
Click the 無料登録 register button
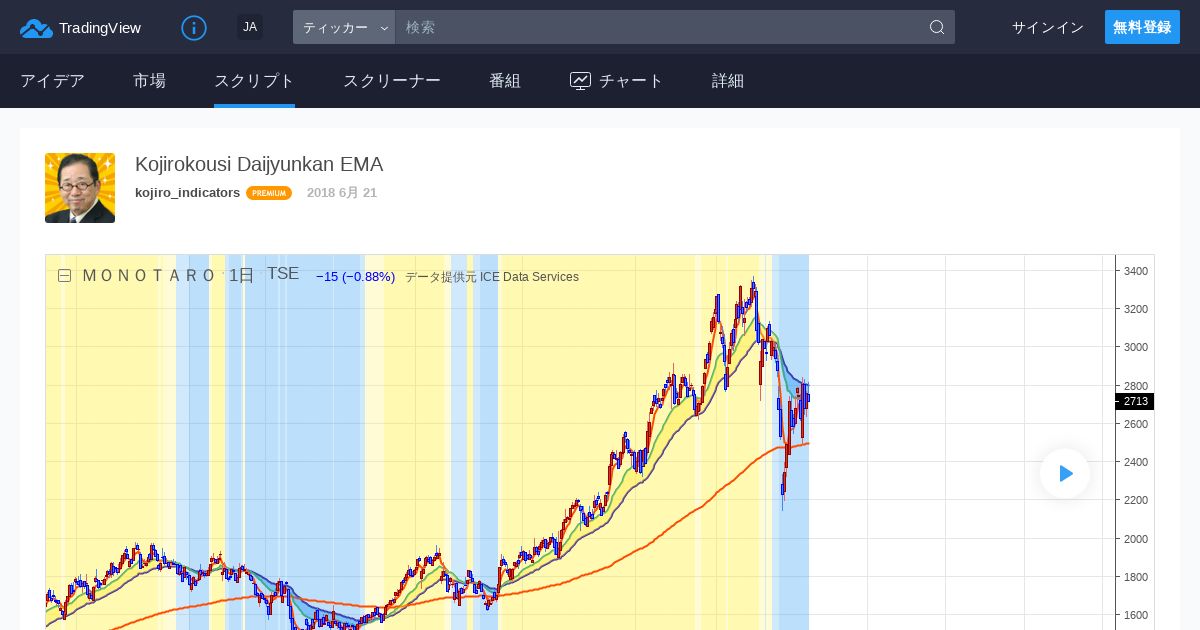1142,27
